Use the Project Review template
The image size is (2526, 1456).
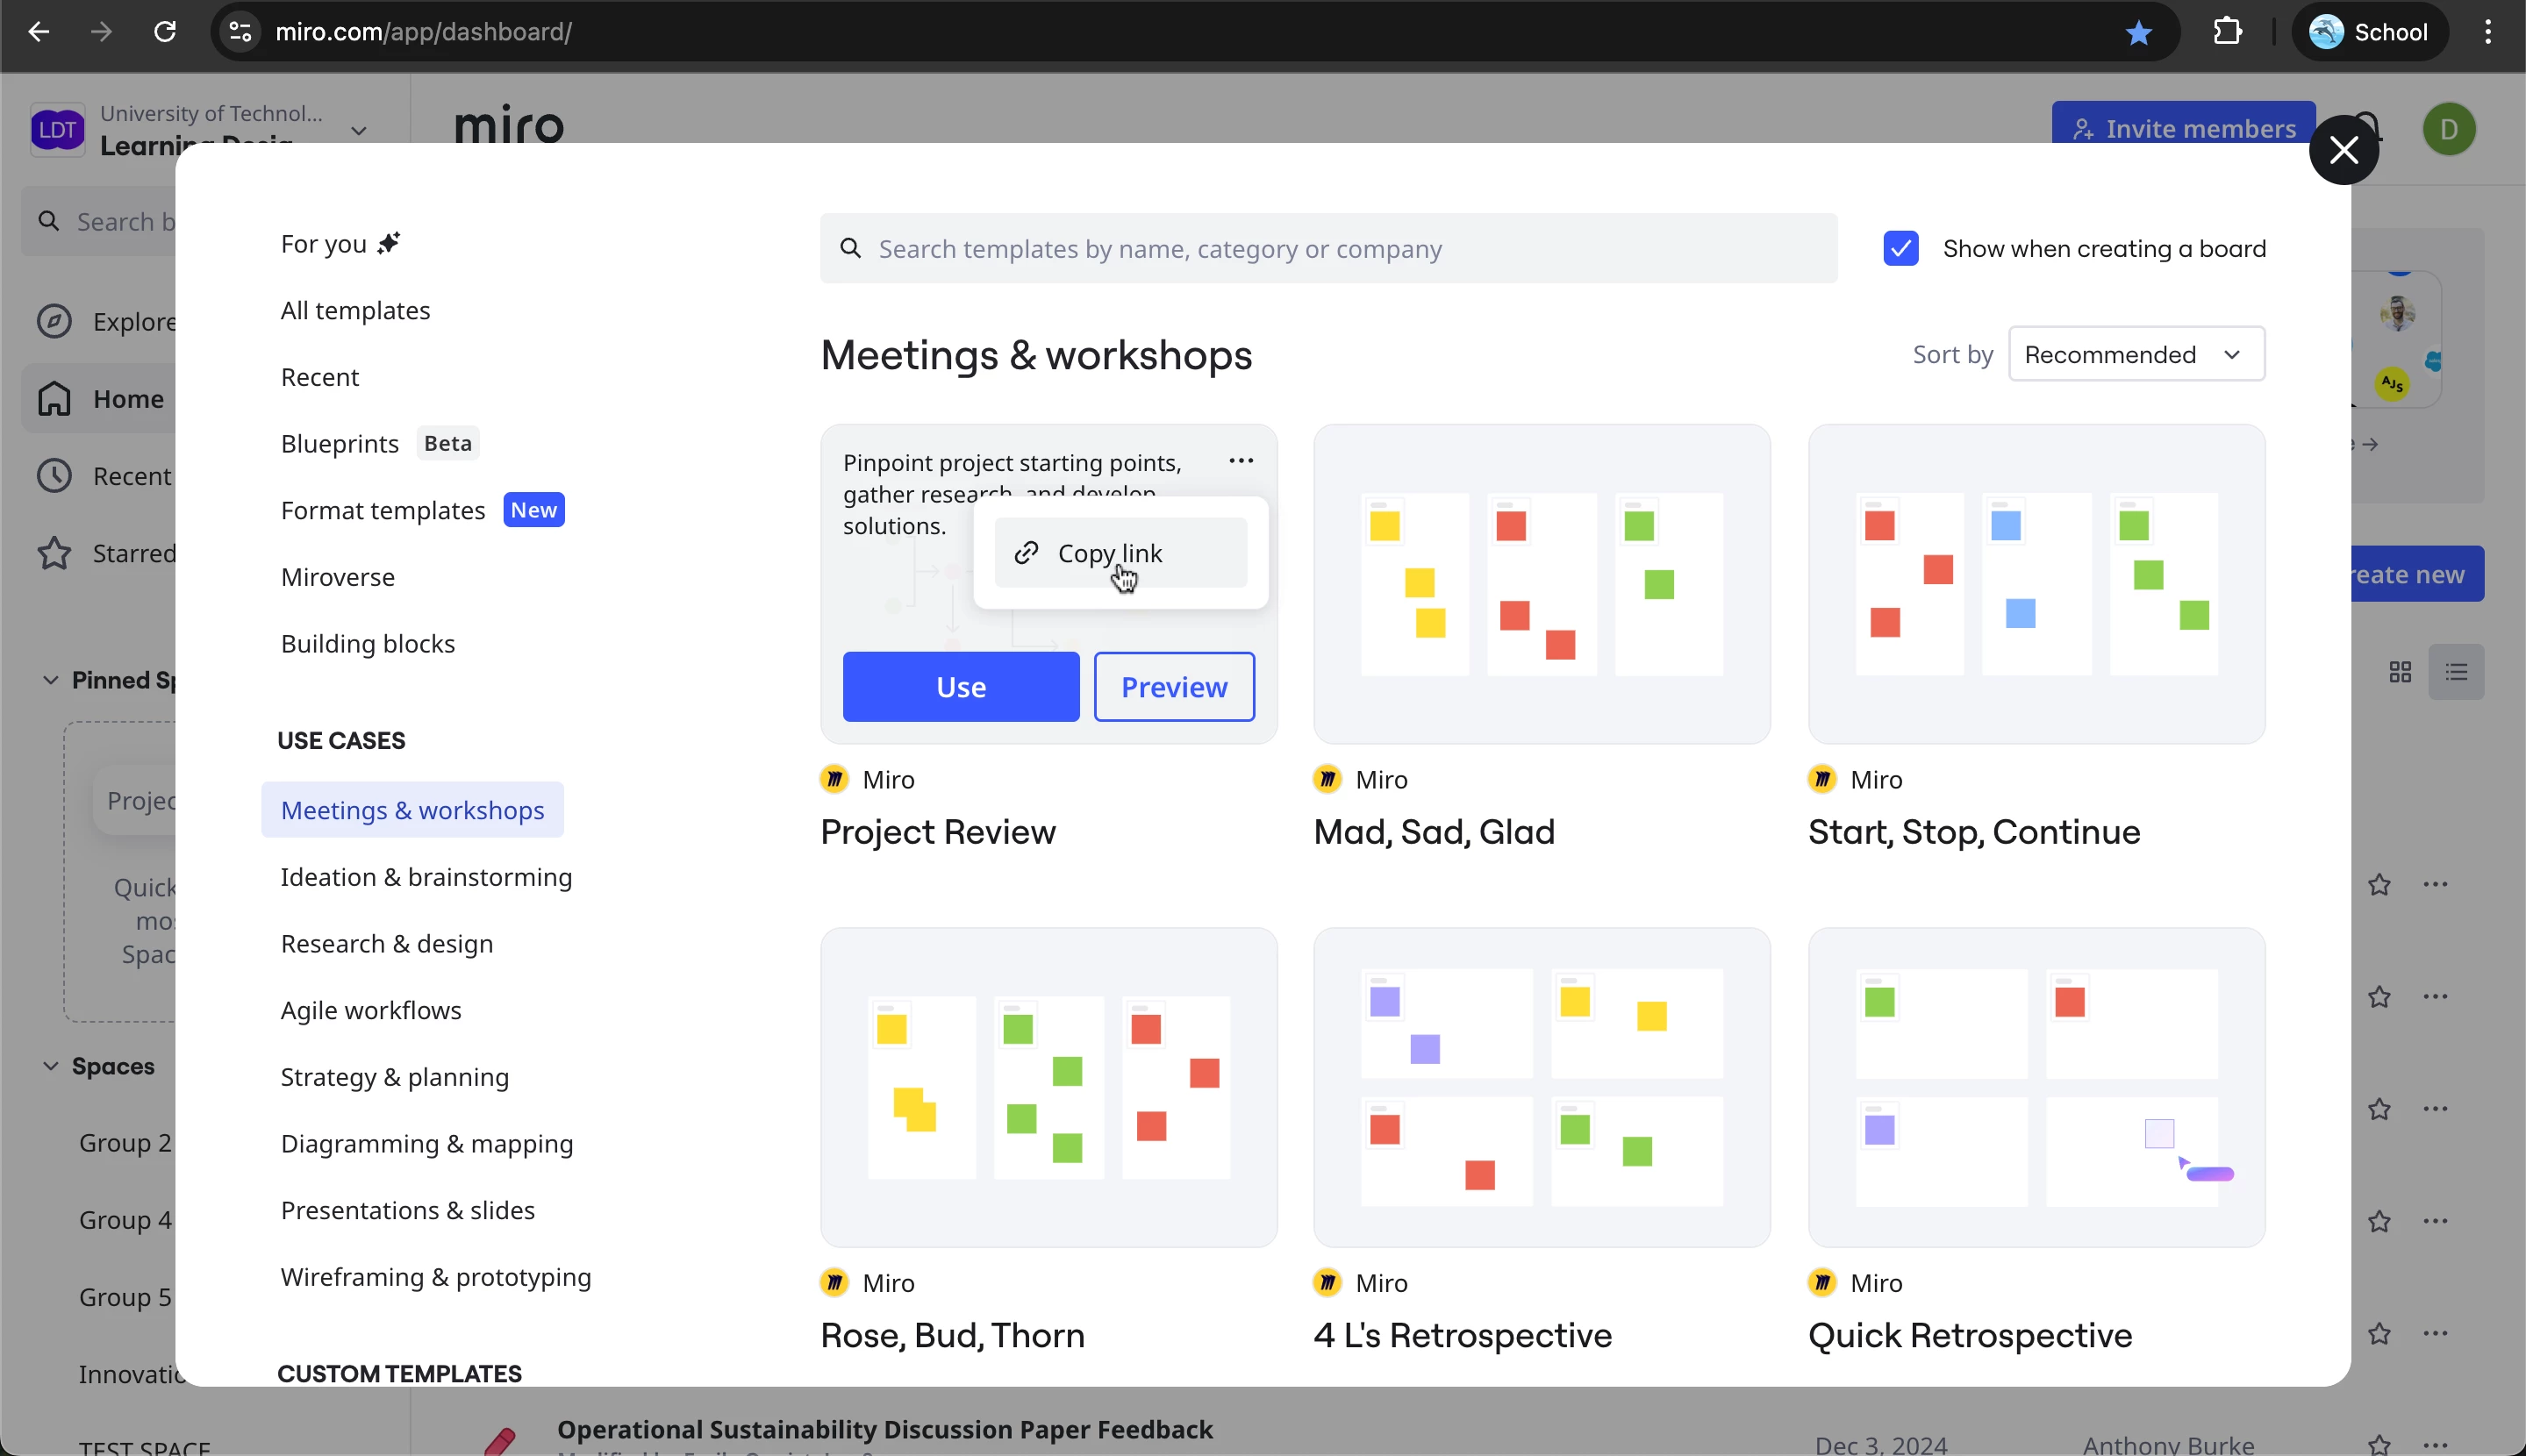coord(960,687)
